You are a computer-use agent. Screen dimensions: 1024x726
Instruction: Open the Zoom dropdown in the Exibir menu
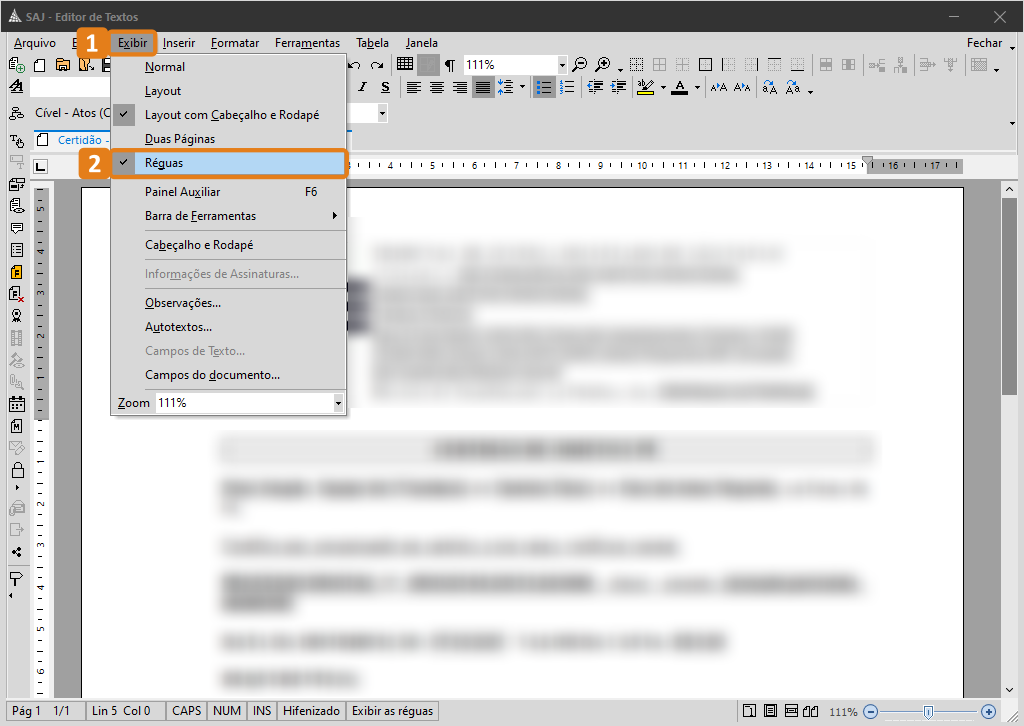click(338, 403)
